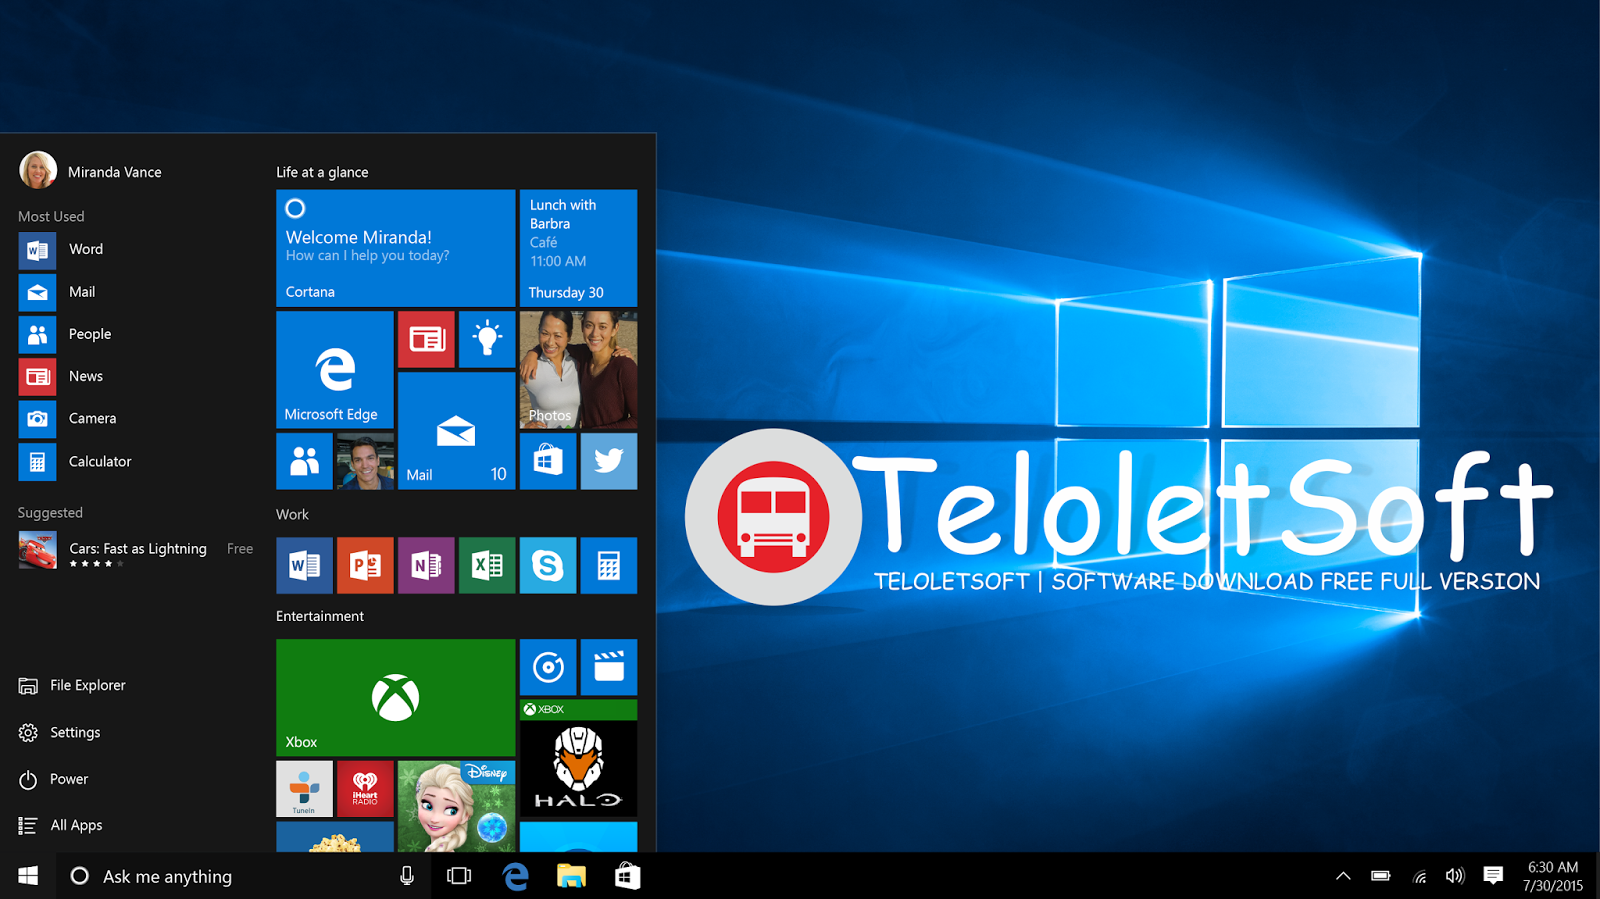Open the Groove Music tile

coord(548,667)
